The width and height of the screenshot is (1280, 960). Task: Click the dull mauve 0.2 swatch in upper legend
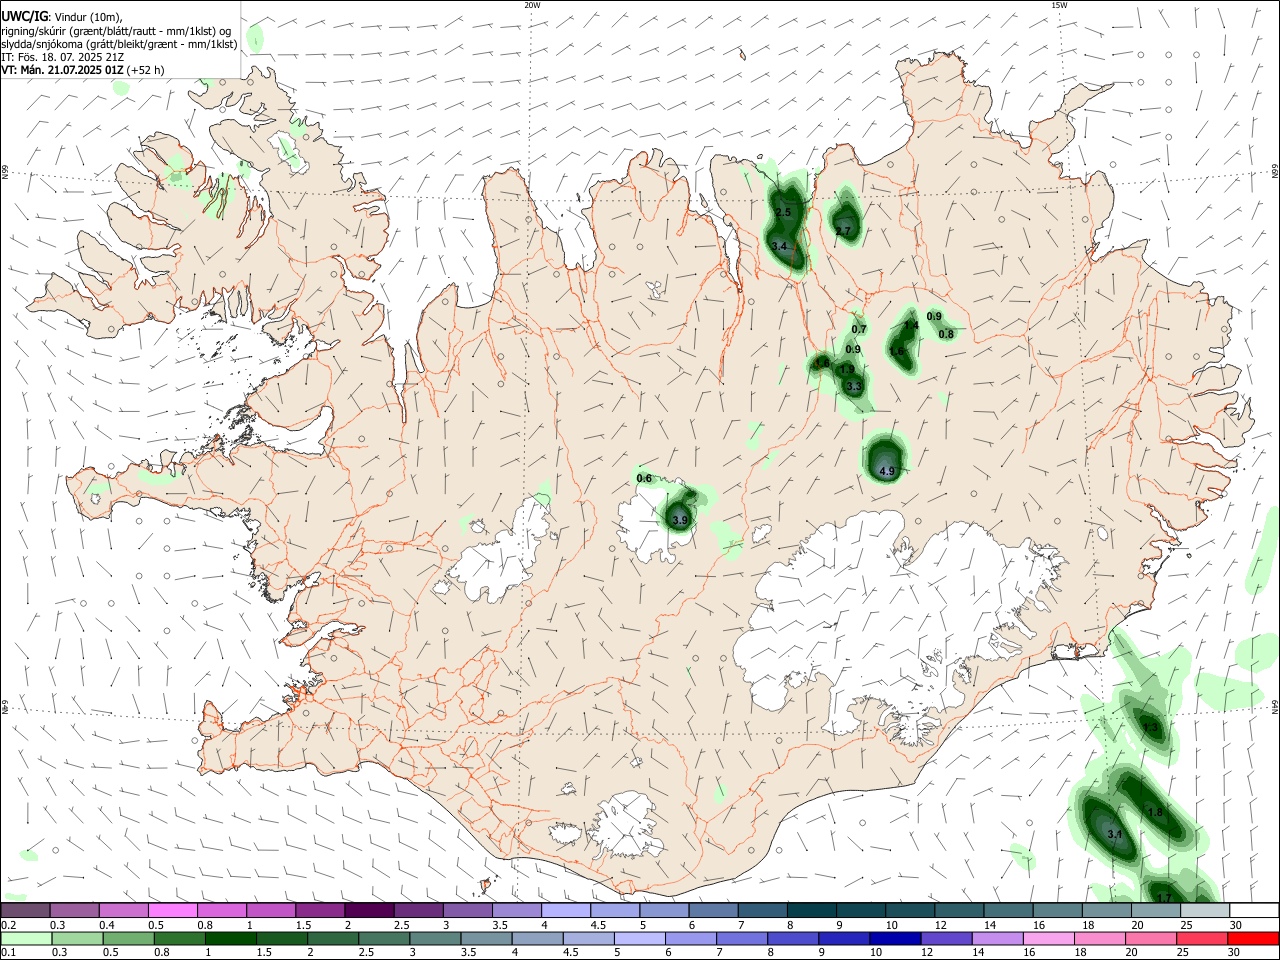pyautogui.click(x=26, y=911)
